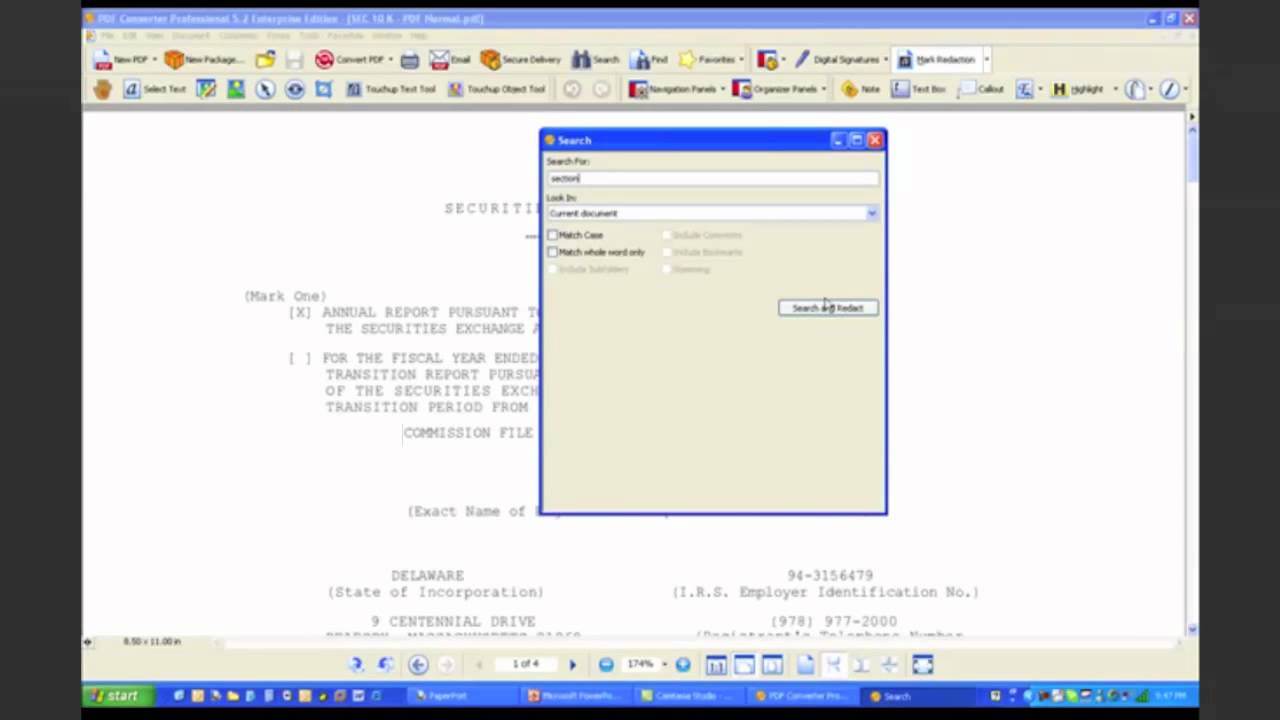Expand the Organizer Panels dropdown
1280x720 pixels.
[824, 89]
